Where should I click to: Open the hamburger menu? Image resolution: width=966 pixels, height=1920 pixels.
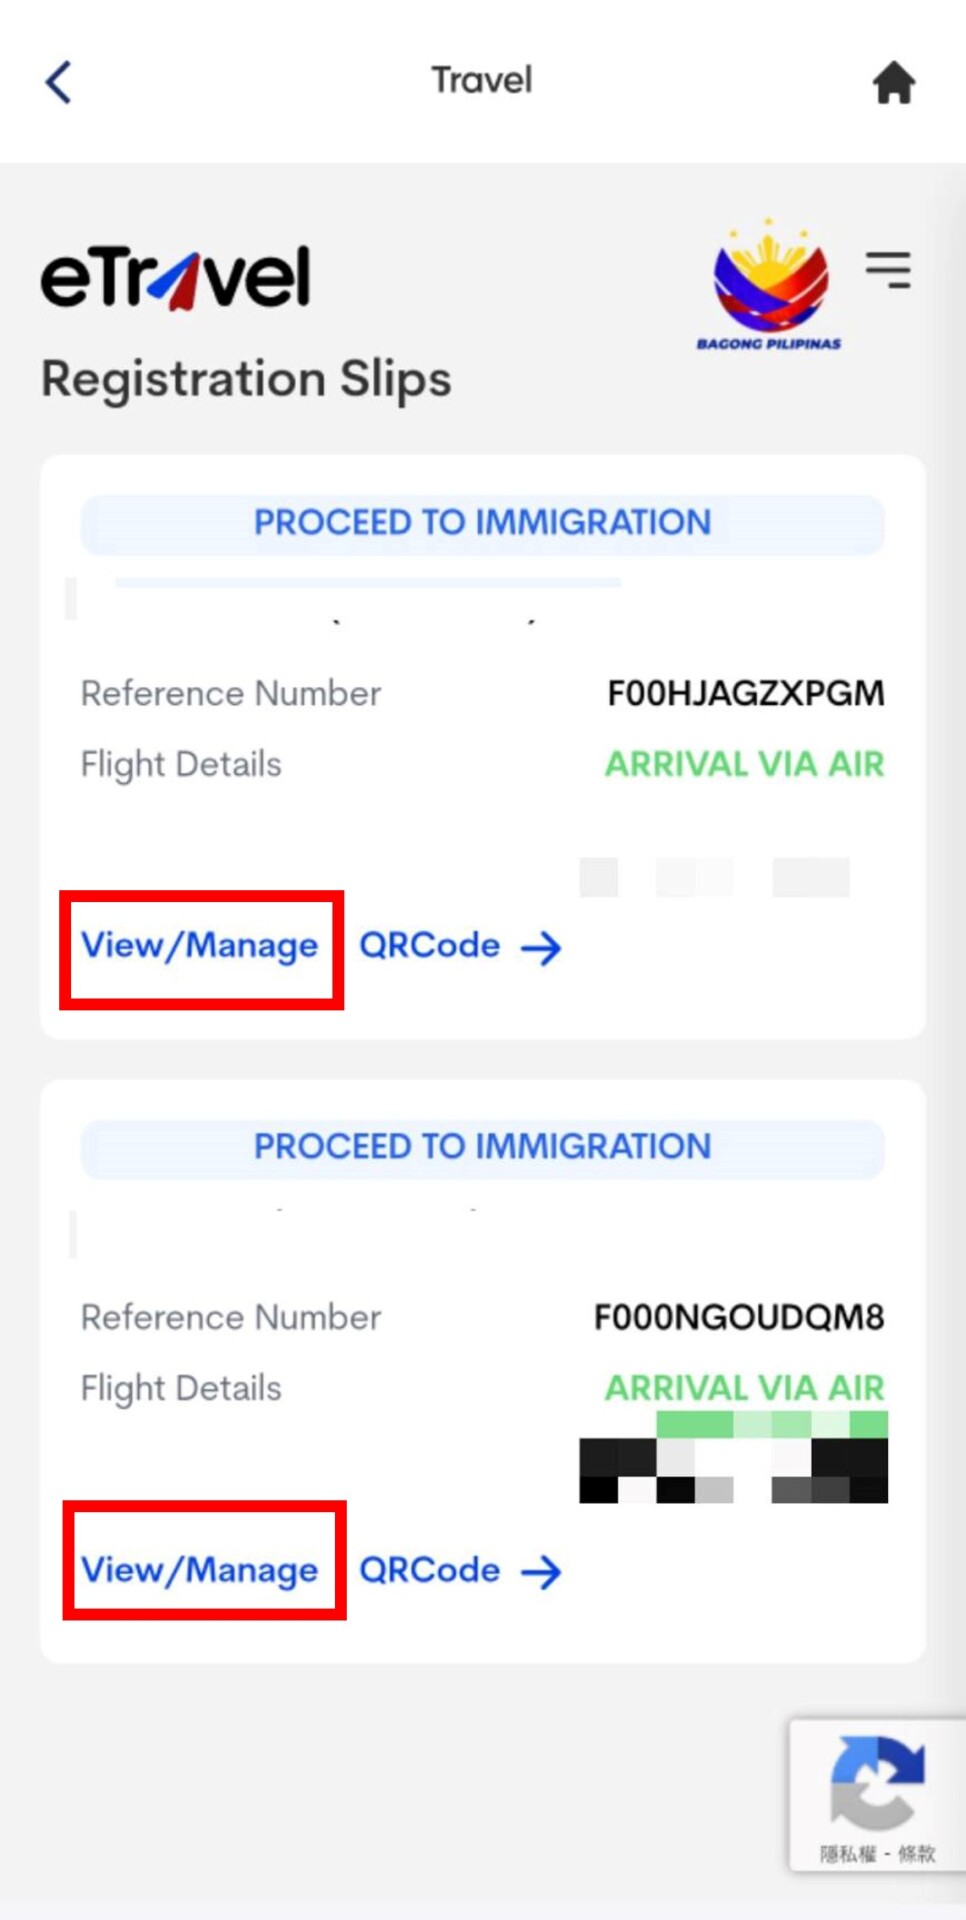coord(888,270)
